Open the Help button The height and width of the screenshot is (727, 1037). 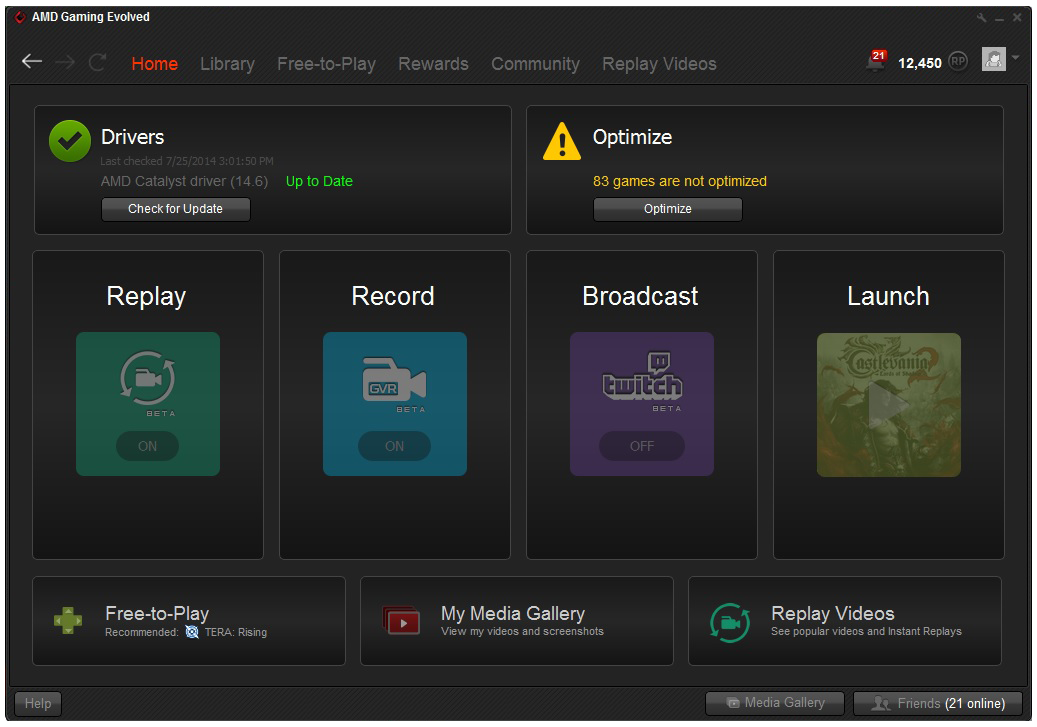(x=38, y=703)
